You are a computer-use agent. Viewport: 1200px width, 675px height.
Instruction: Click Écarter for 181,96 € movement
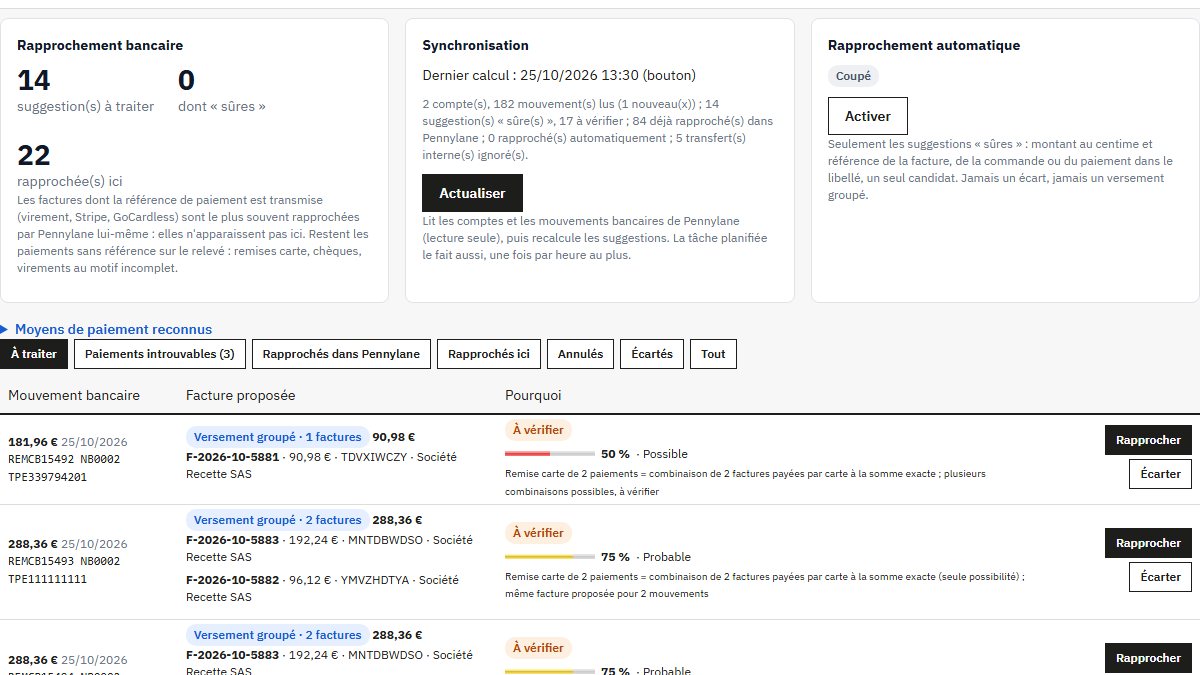coord(1160,474)
